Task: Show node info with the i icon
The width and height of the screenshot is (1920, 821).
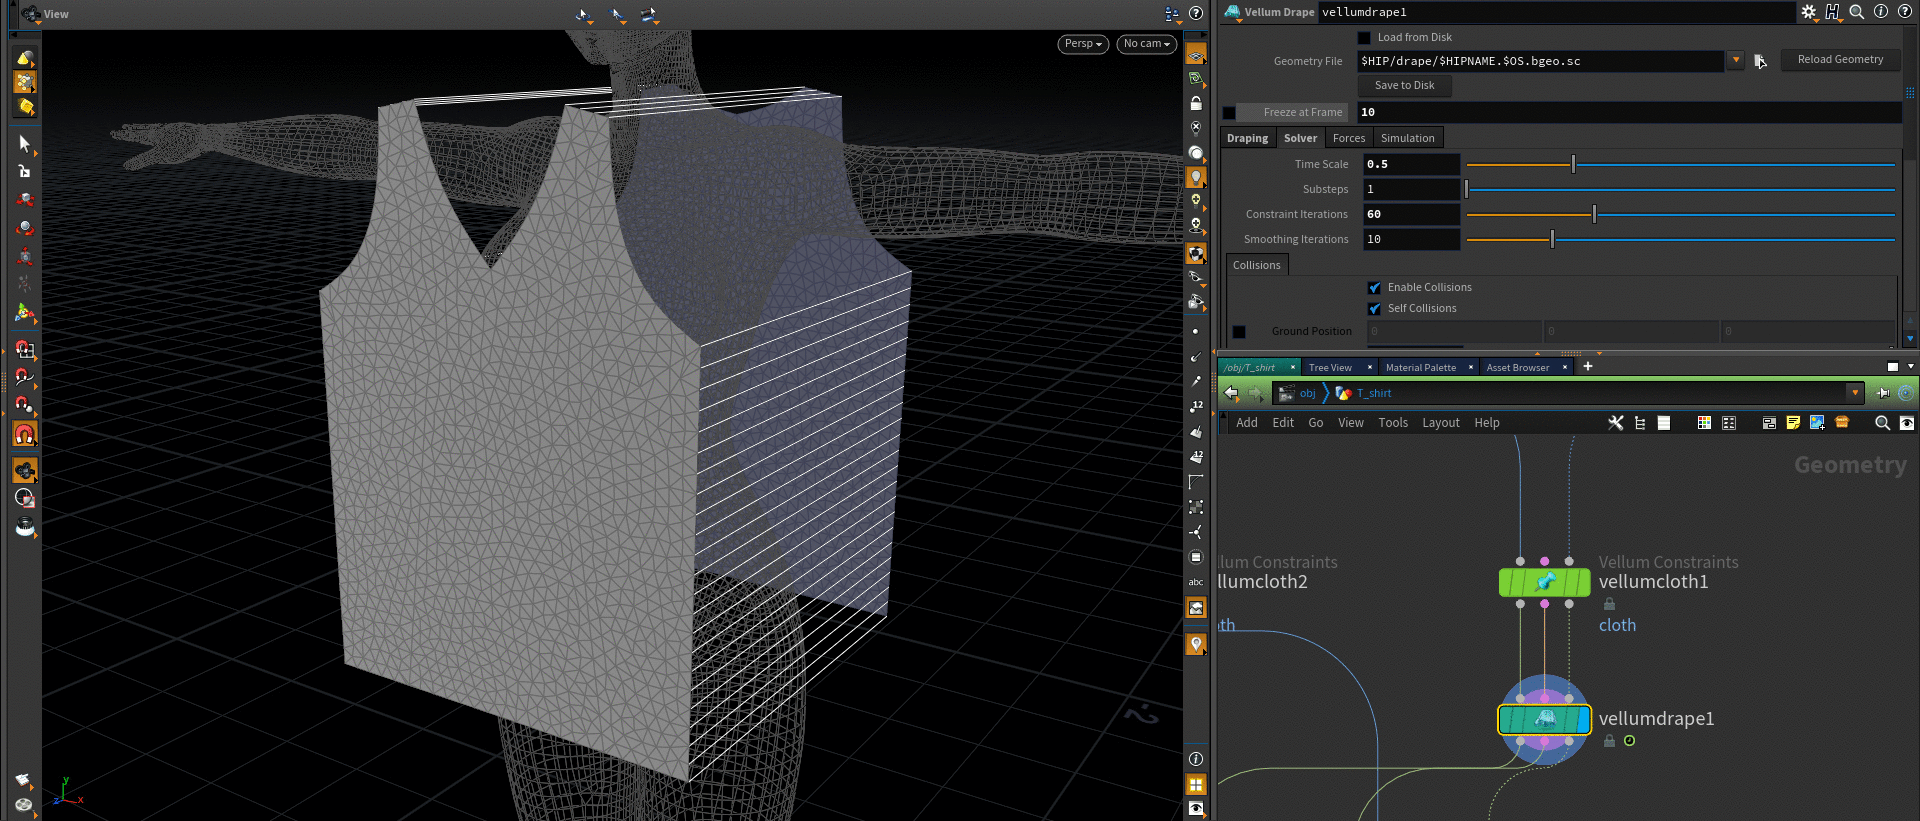Action: pos(1880,12)
